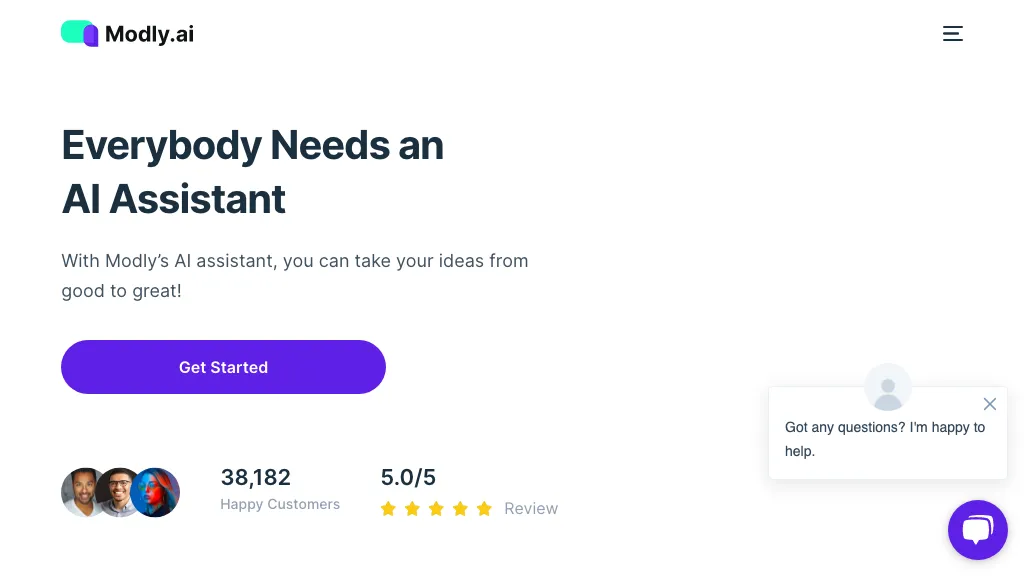Open the purple chat launcher bubble

tap(977, 530)
